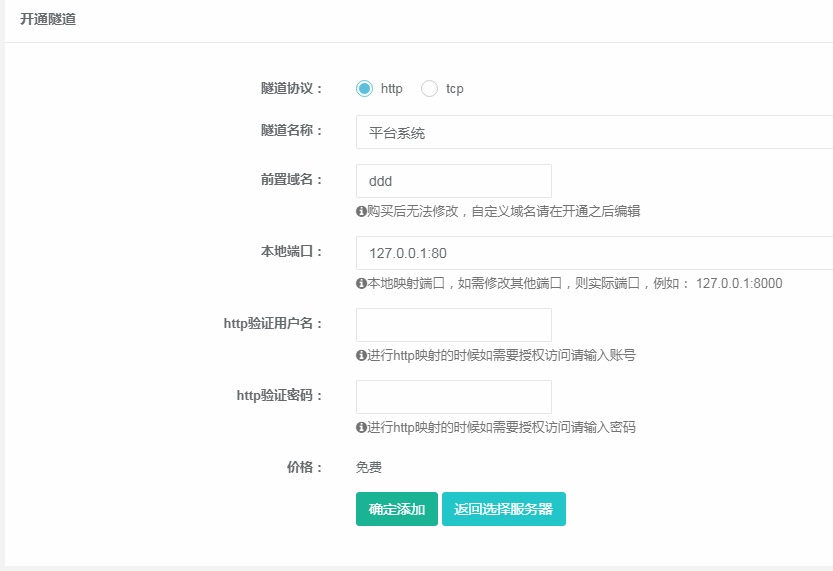
Task: Click the 本地端口 label
Action: 292,251
